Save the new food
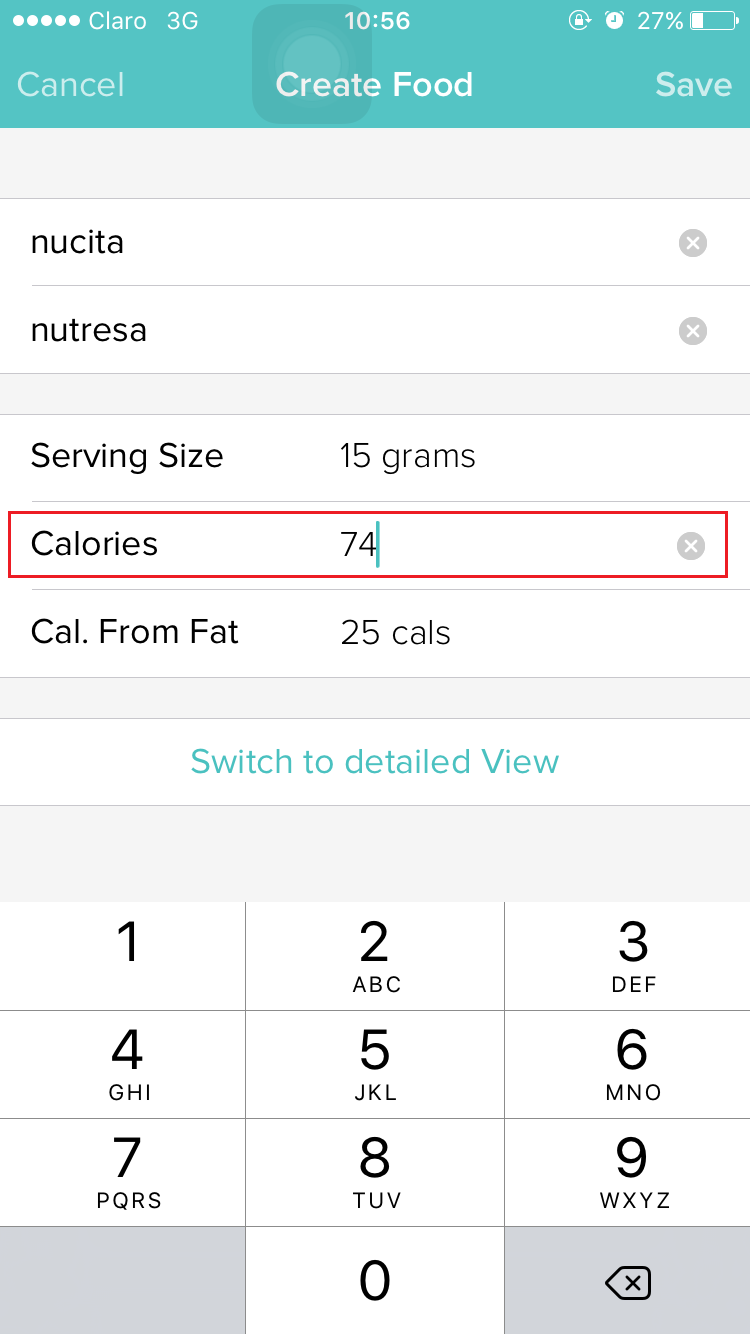 point(693,85)
